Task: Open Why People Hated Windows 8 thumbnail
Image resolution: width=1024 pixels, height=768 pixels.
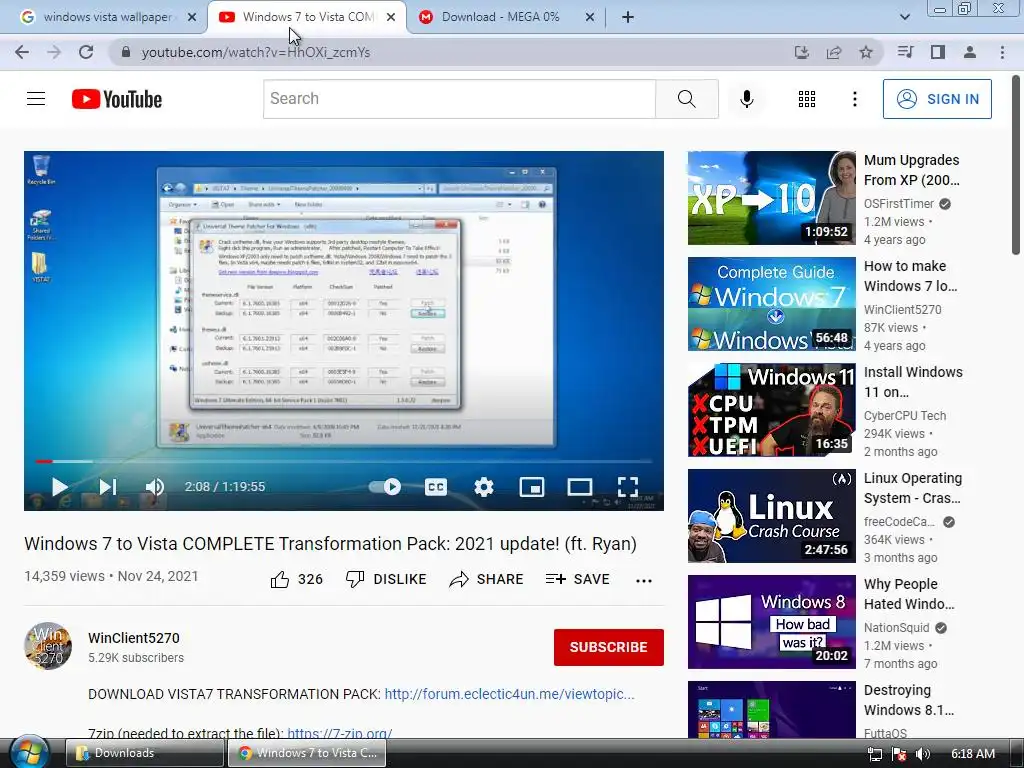Action: point(771,622)
